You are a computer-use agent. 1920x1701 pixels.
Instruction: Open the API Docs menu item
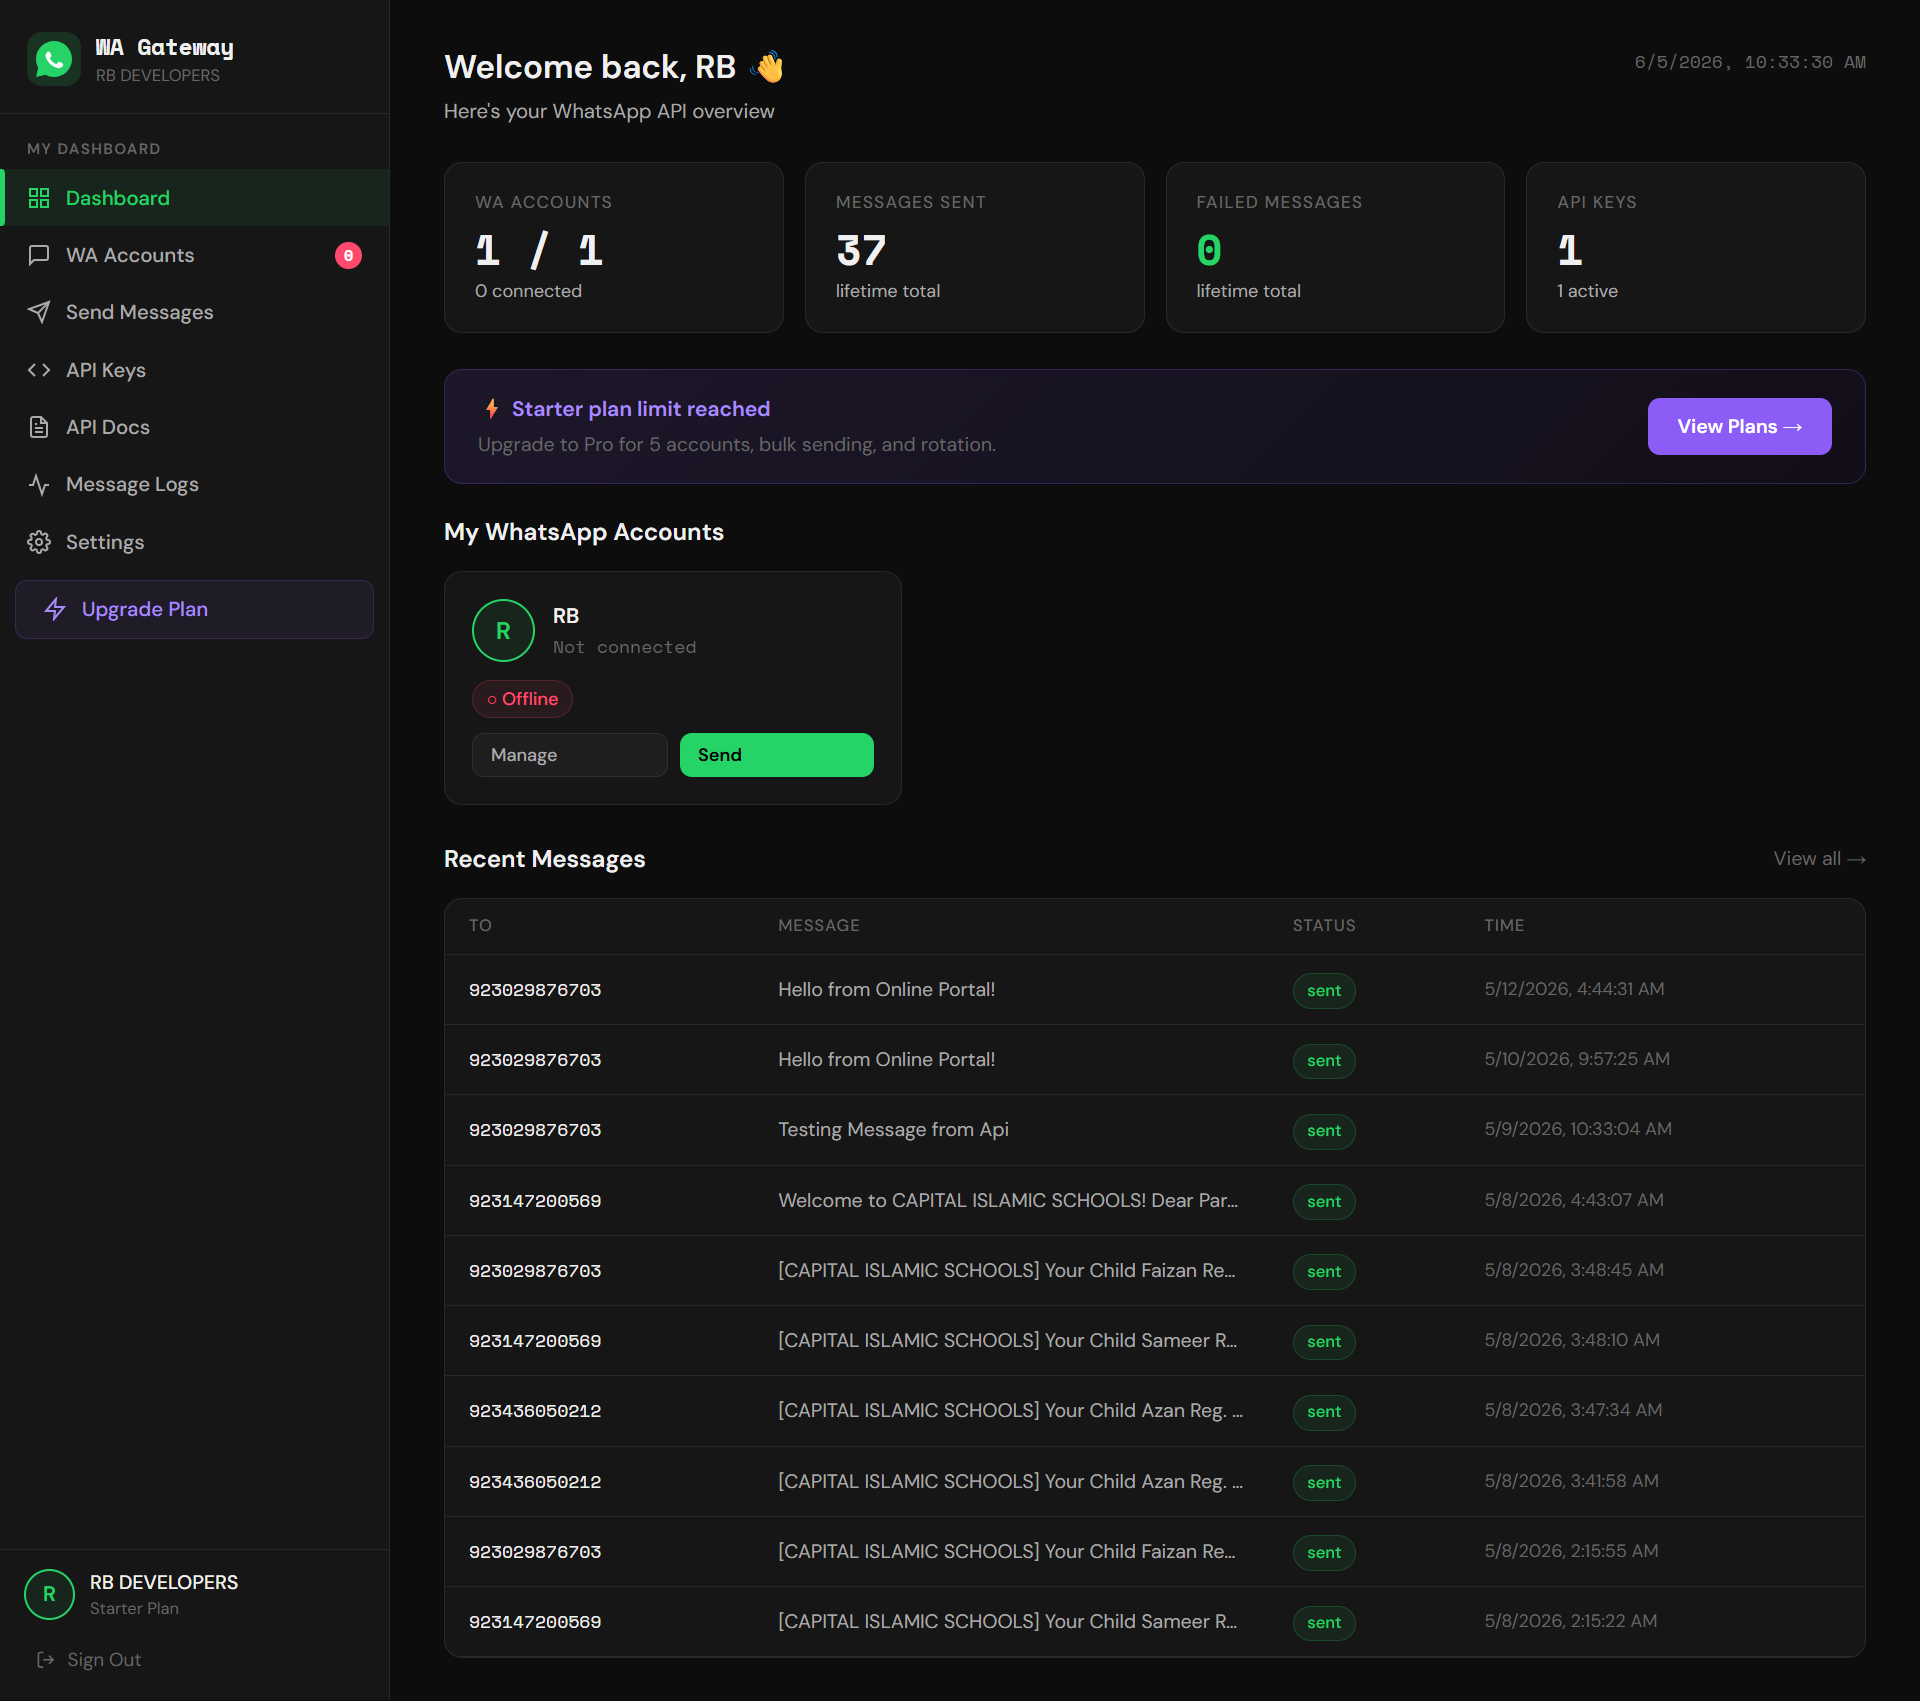(x=195, y=427)
